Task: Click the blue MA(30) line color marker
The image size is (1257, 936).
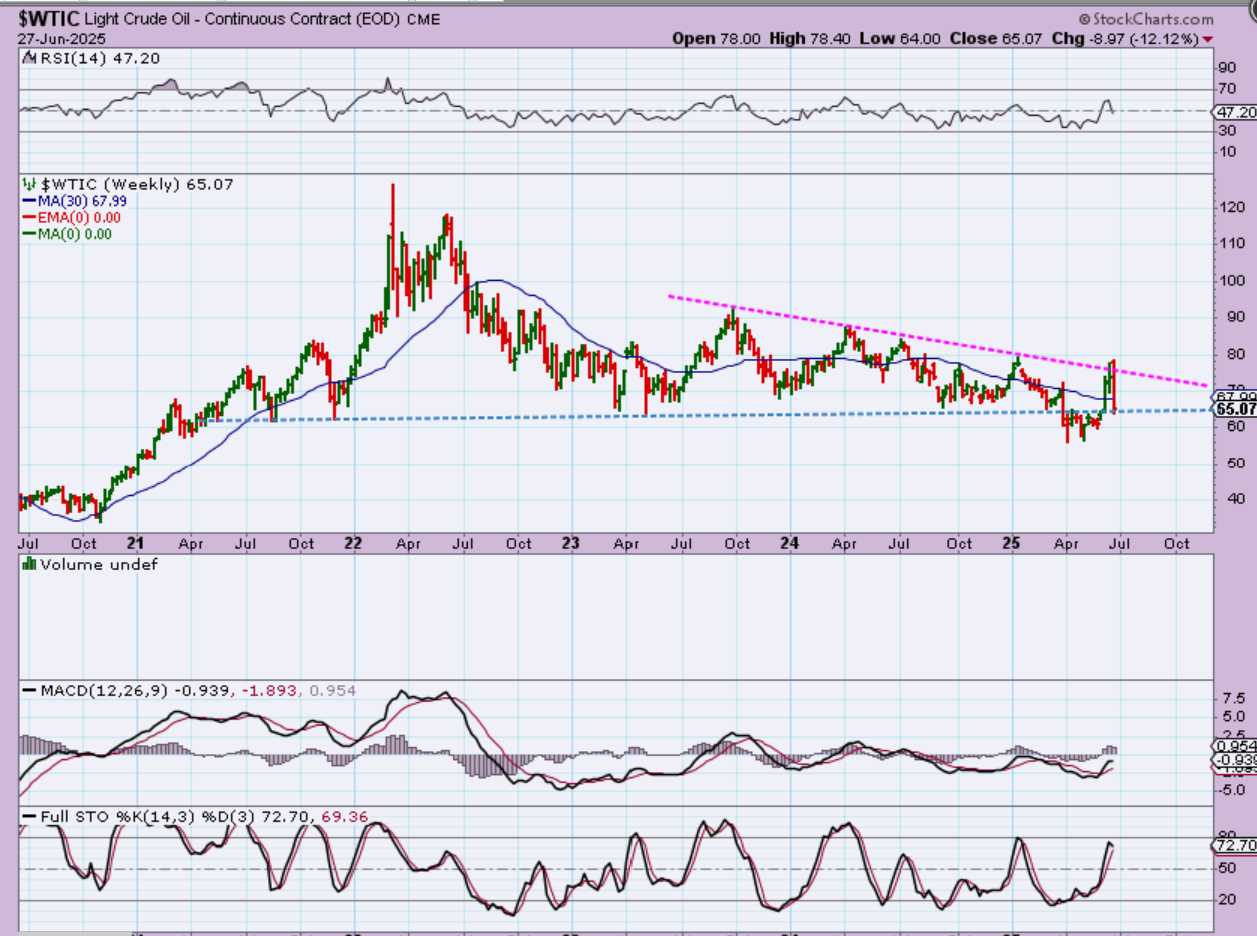Action: (29, 201)
